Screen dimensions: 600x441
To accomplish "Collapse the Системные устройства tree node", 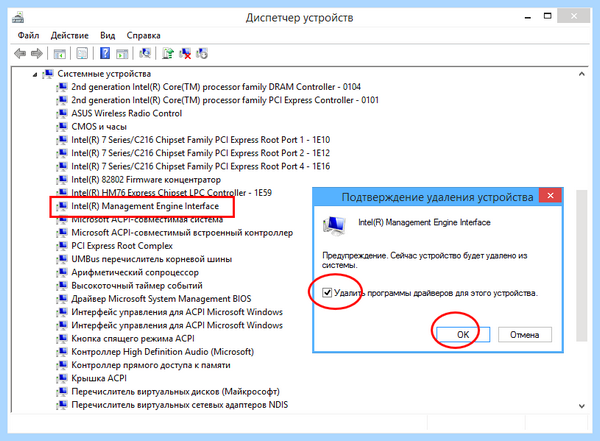I will point(35,74).
